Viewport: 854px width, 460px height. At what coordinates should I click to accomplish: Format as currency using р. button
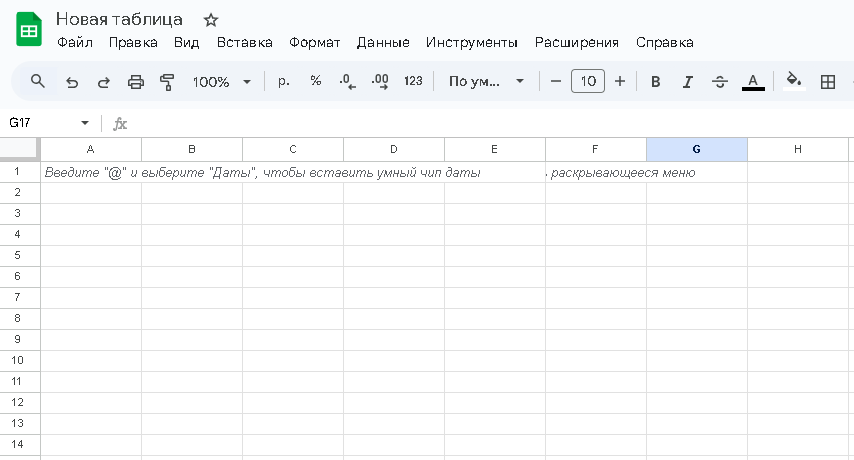click(283, 82)
